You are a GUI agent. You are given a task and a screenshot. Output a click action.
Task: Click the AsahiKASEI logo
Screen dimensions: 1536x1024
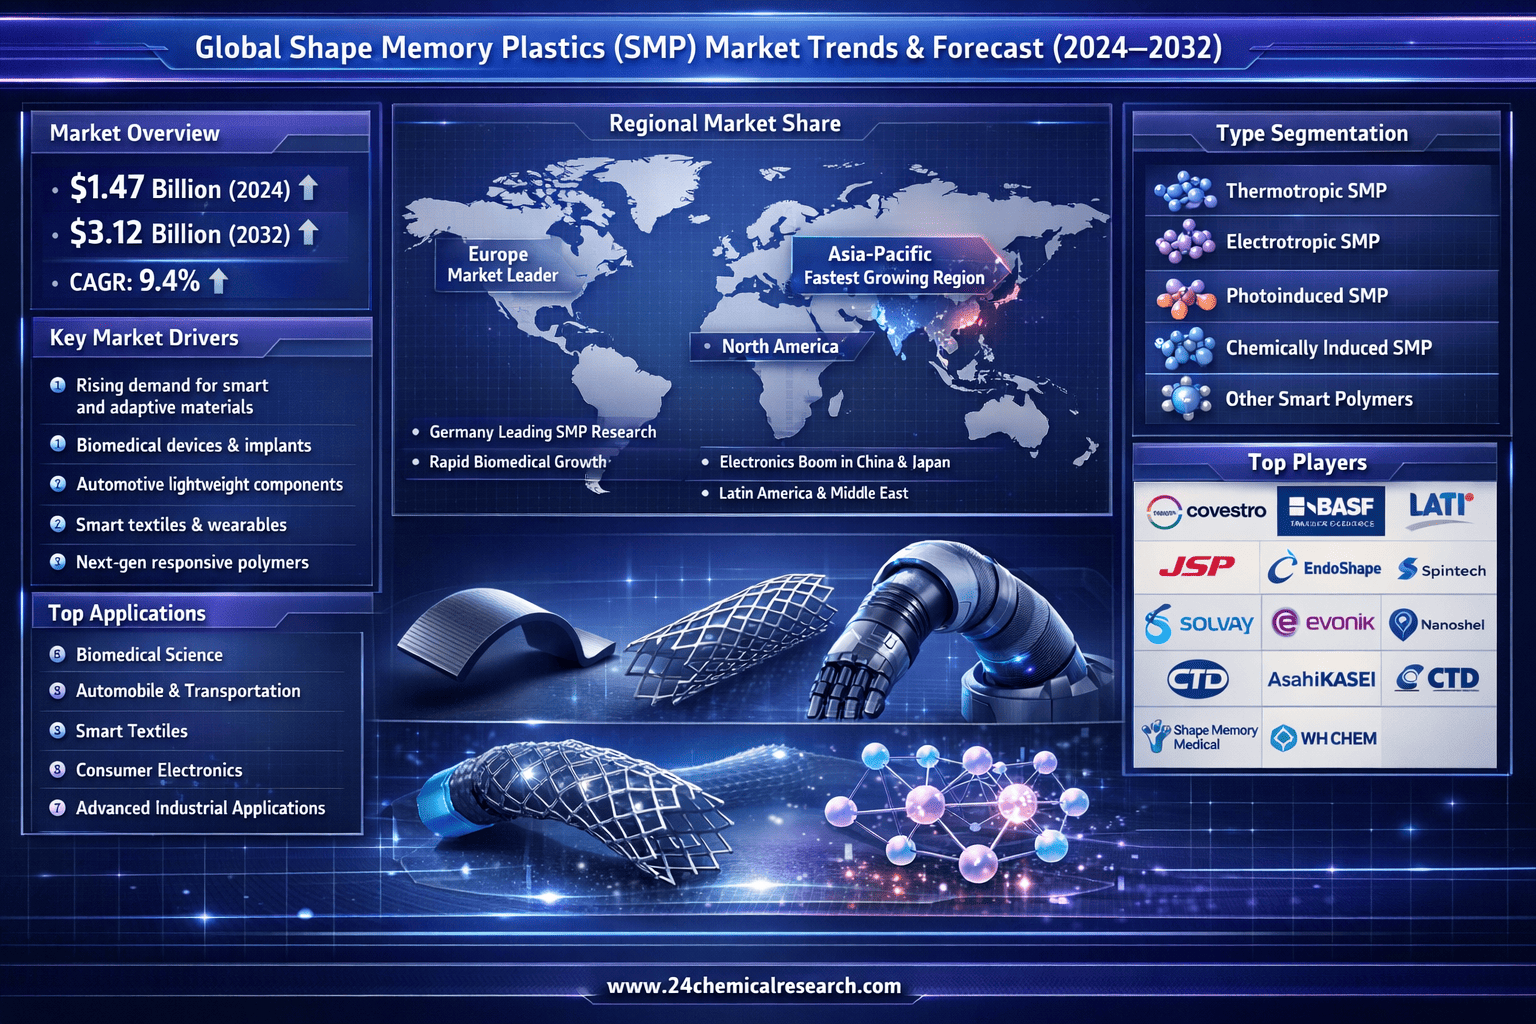pos(1321,680)
